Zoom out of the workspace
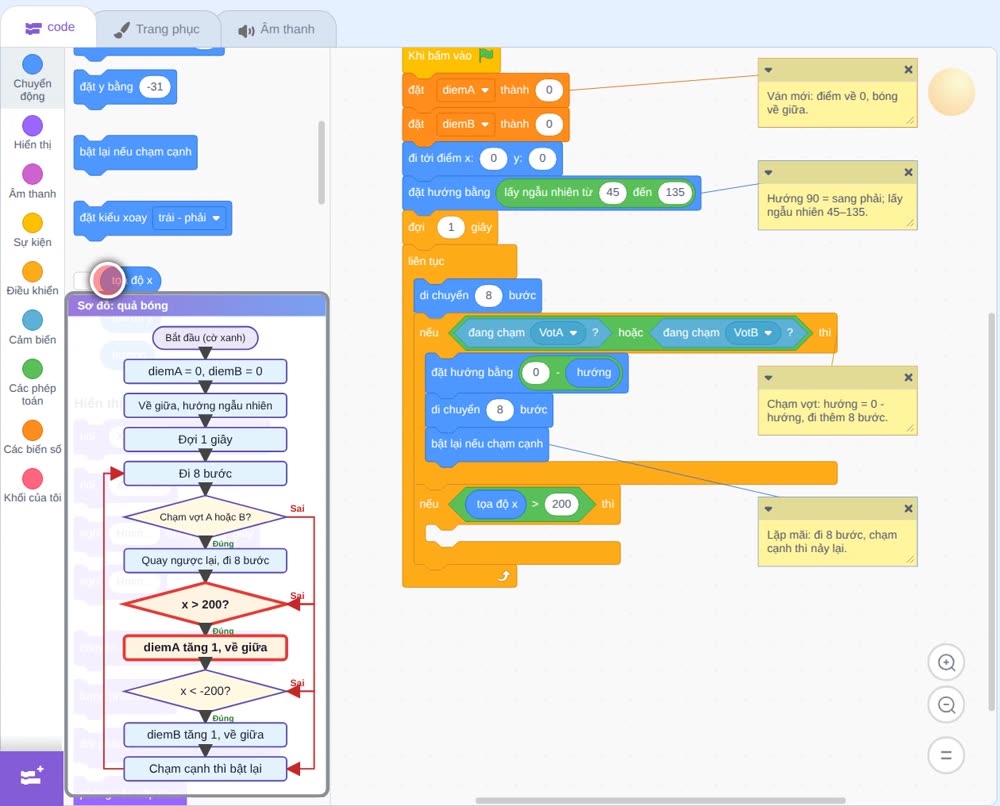The image size is (1000, 806). point(946,705)
